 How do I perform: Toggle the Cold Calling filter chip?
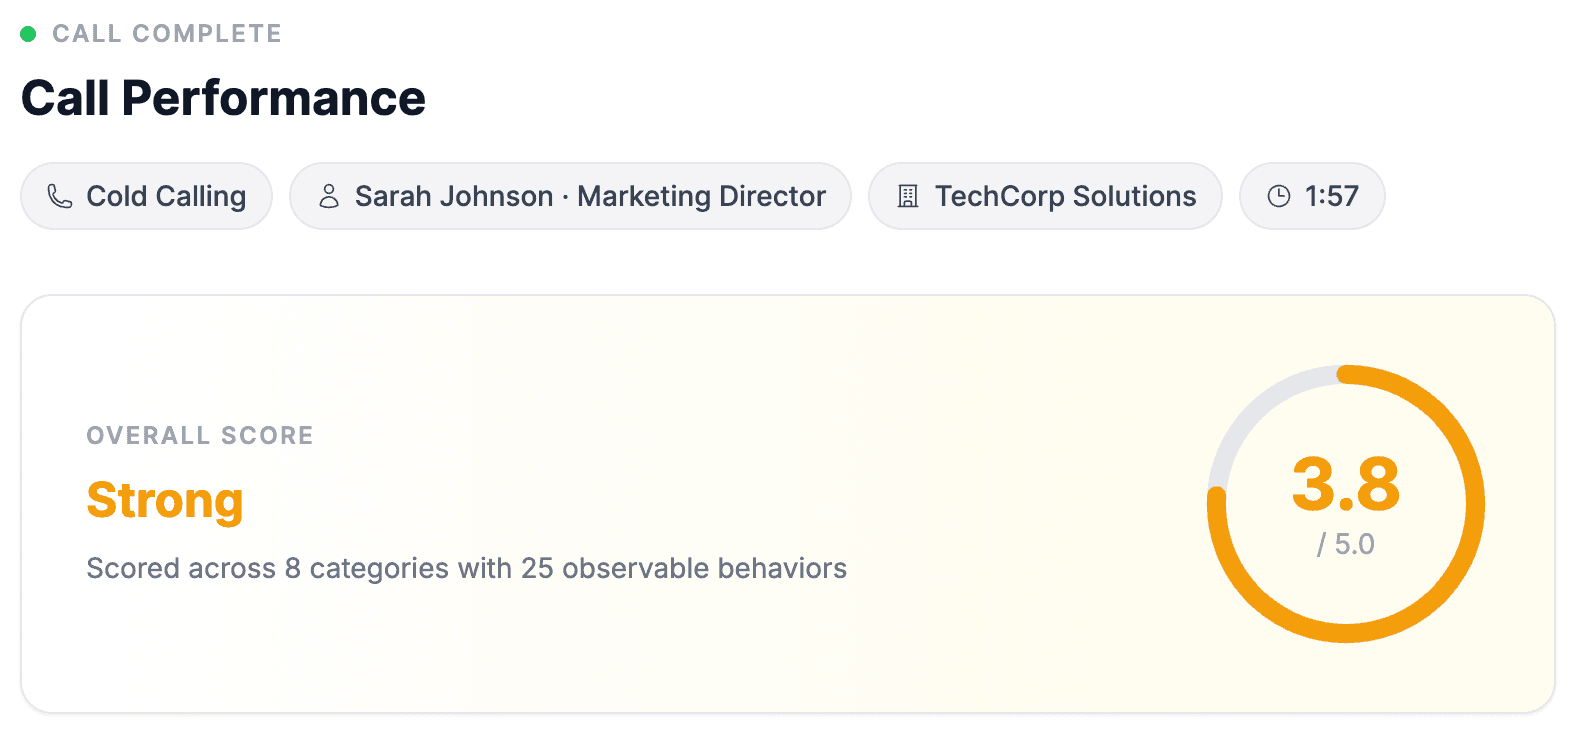click(146, 196)
